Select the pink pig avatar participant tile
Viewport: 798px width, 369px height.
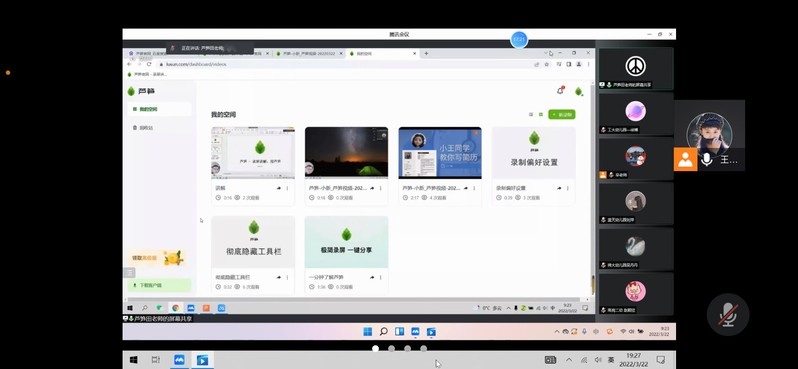coord(636,293)
